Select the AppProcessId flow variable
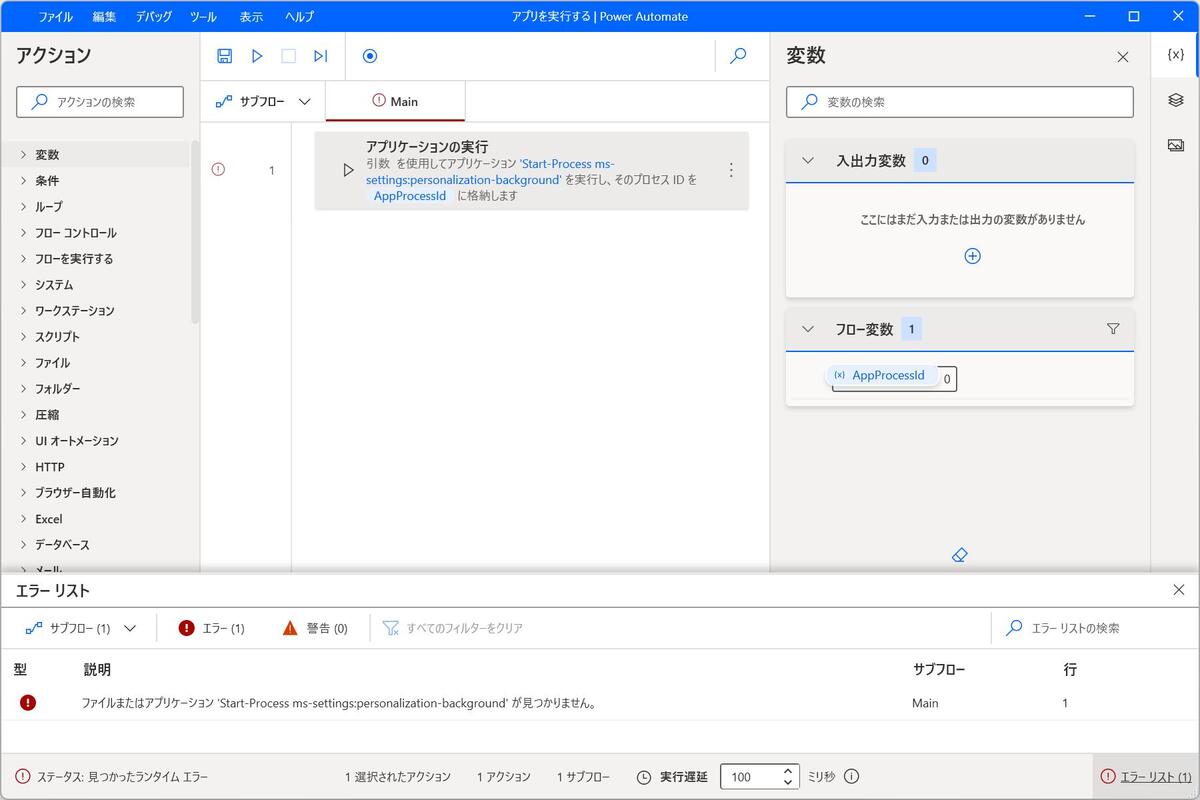The width and height of the screenshot is (1200, 800). [880, 375]
